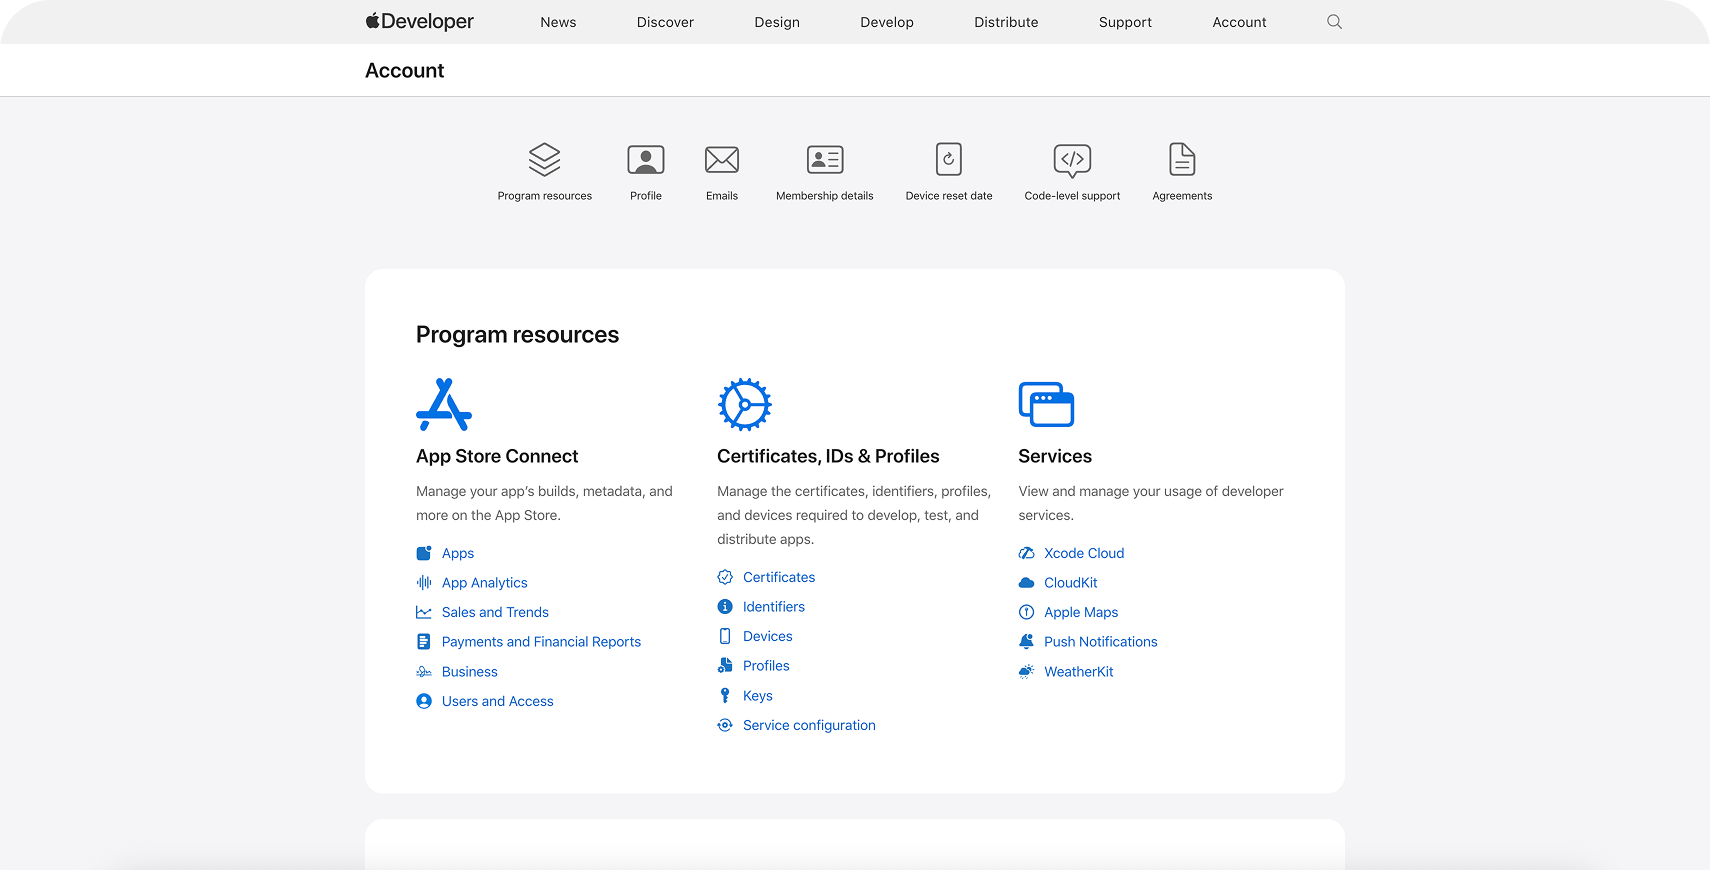The height and width of the screenshot is (870, 1710).
Task: Click the Business icon
Action: pyautogui.click(x=424, y=672)
